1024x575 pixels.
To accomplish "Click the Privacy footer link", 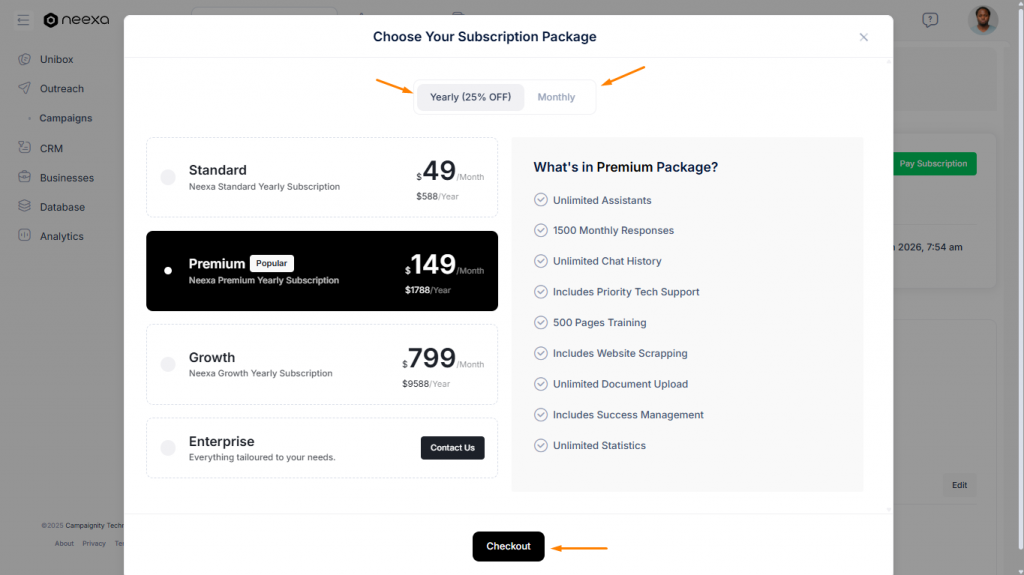I will (x=94, y=544).
